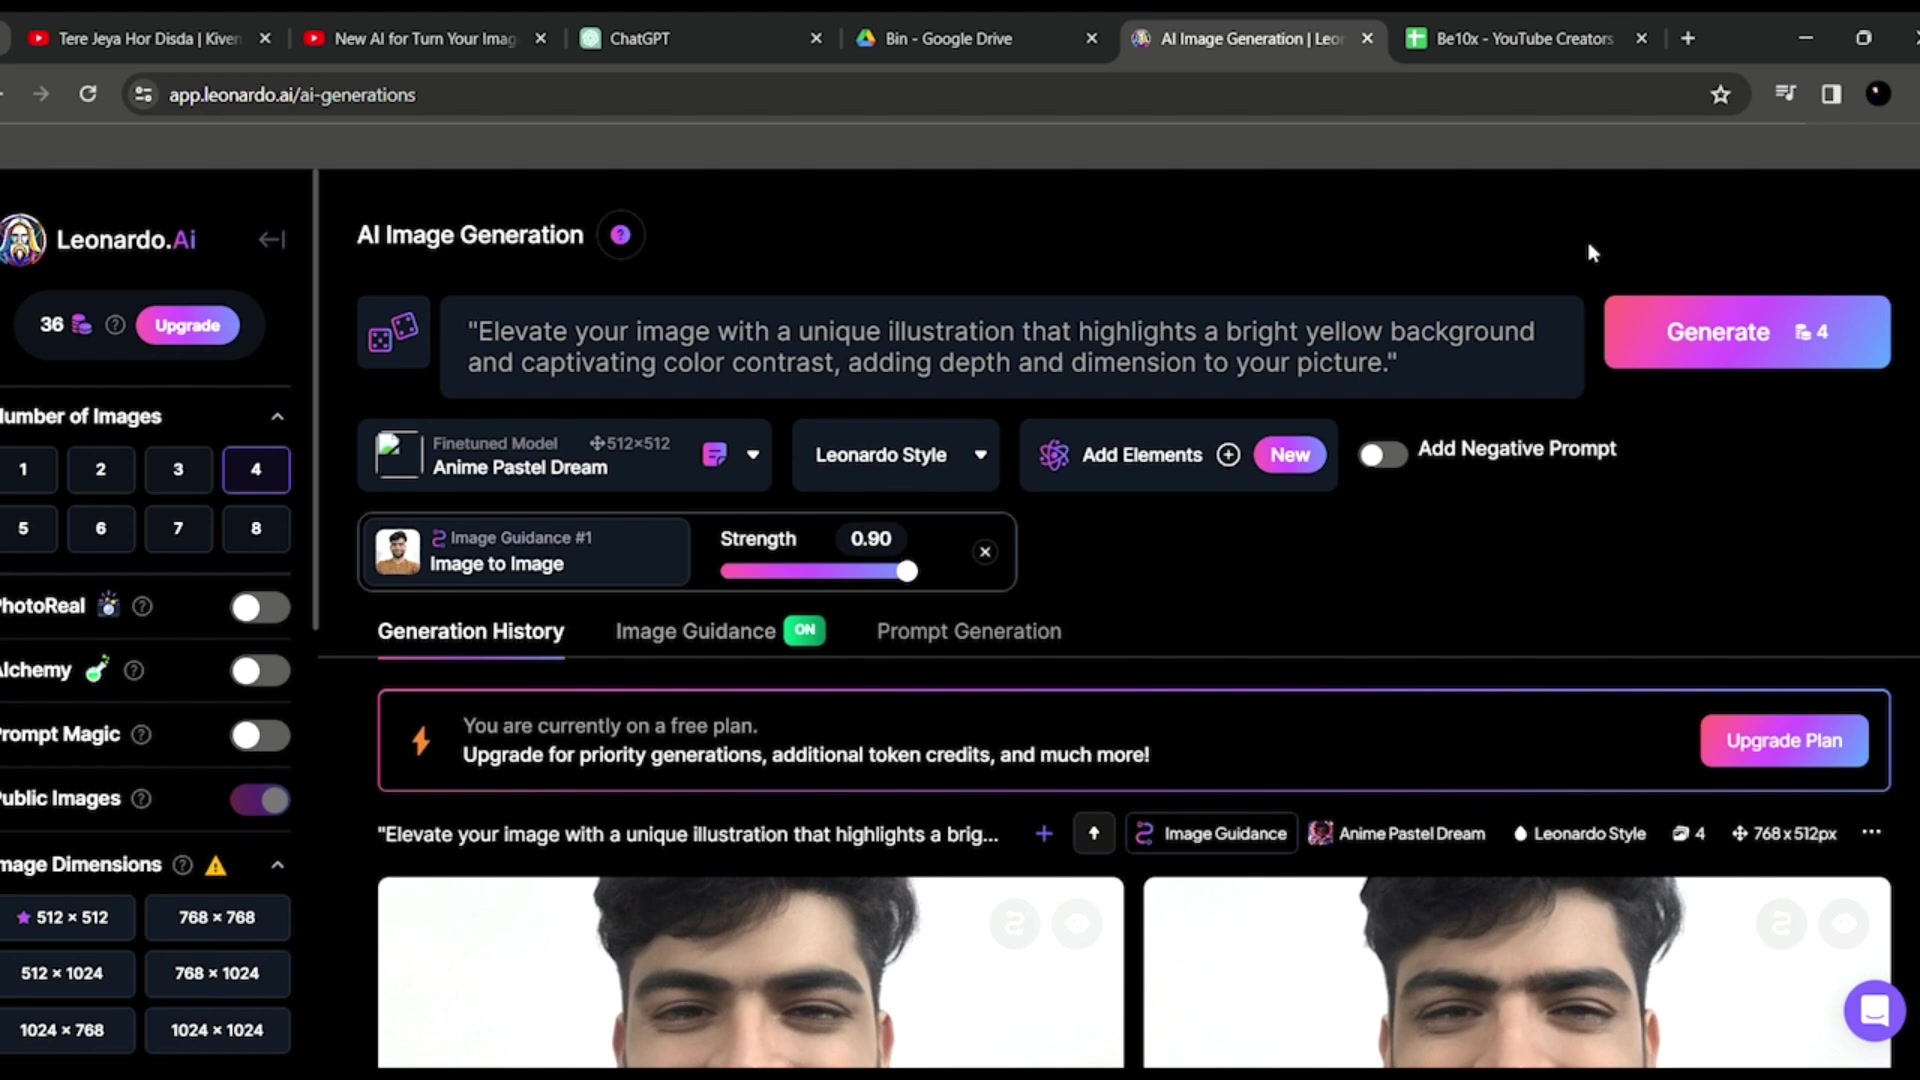1920x1080 pixels.
Task: Click the purple model notes icon
Action: (x=714, y=455)
